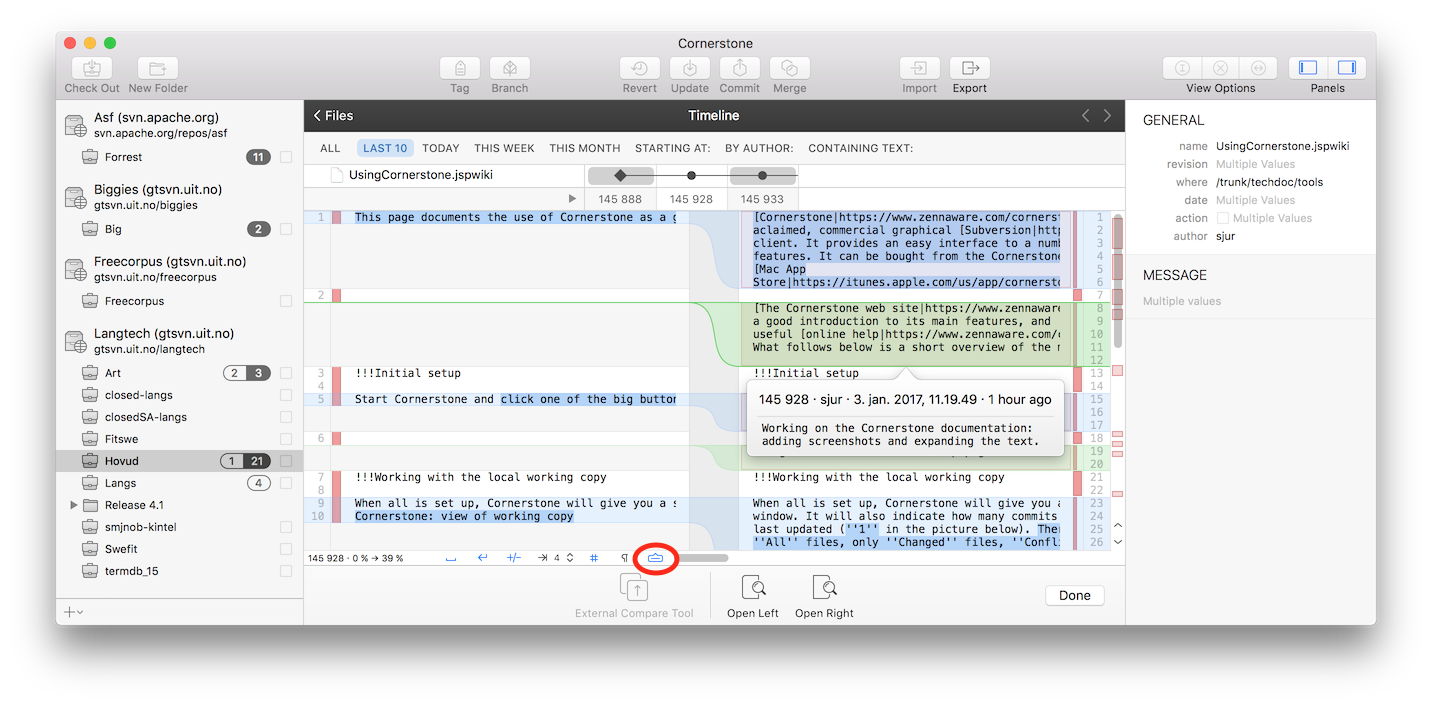Click the Update toolbar icon
Image resolution: width=1432 pixels, height=705 pixels.
tap(690, 68)
